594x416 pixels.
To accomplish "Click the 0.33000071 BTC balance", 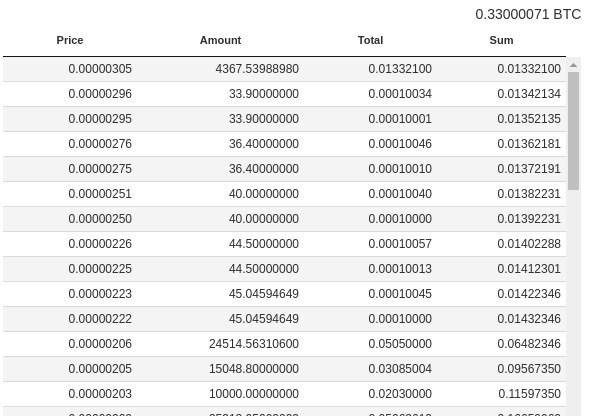I will coord(528,14).
